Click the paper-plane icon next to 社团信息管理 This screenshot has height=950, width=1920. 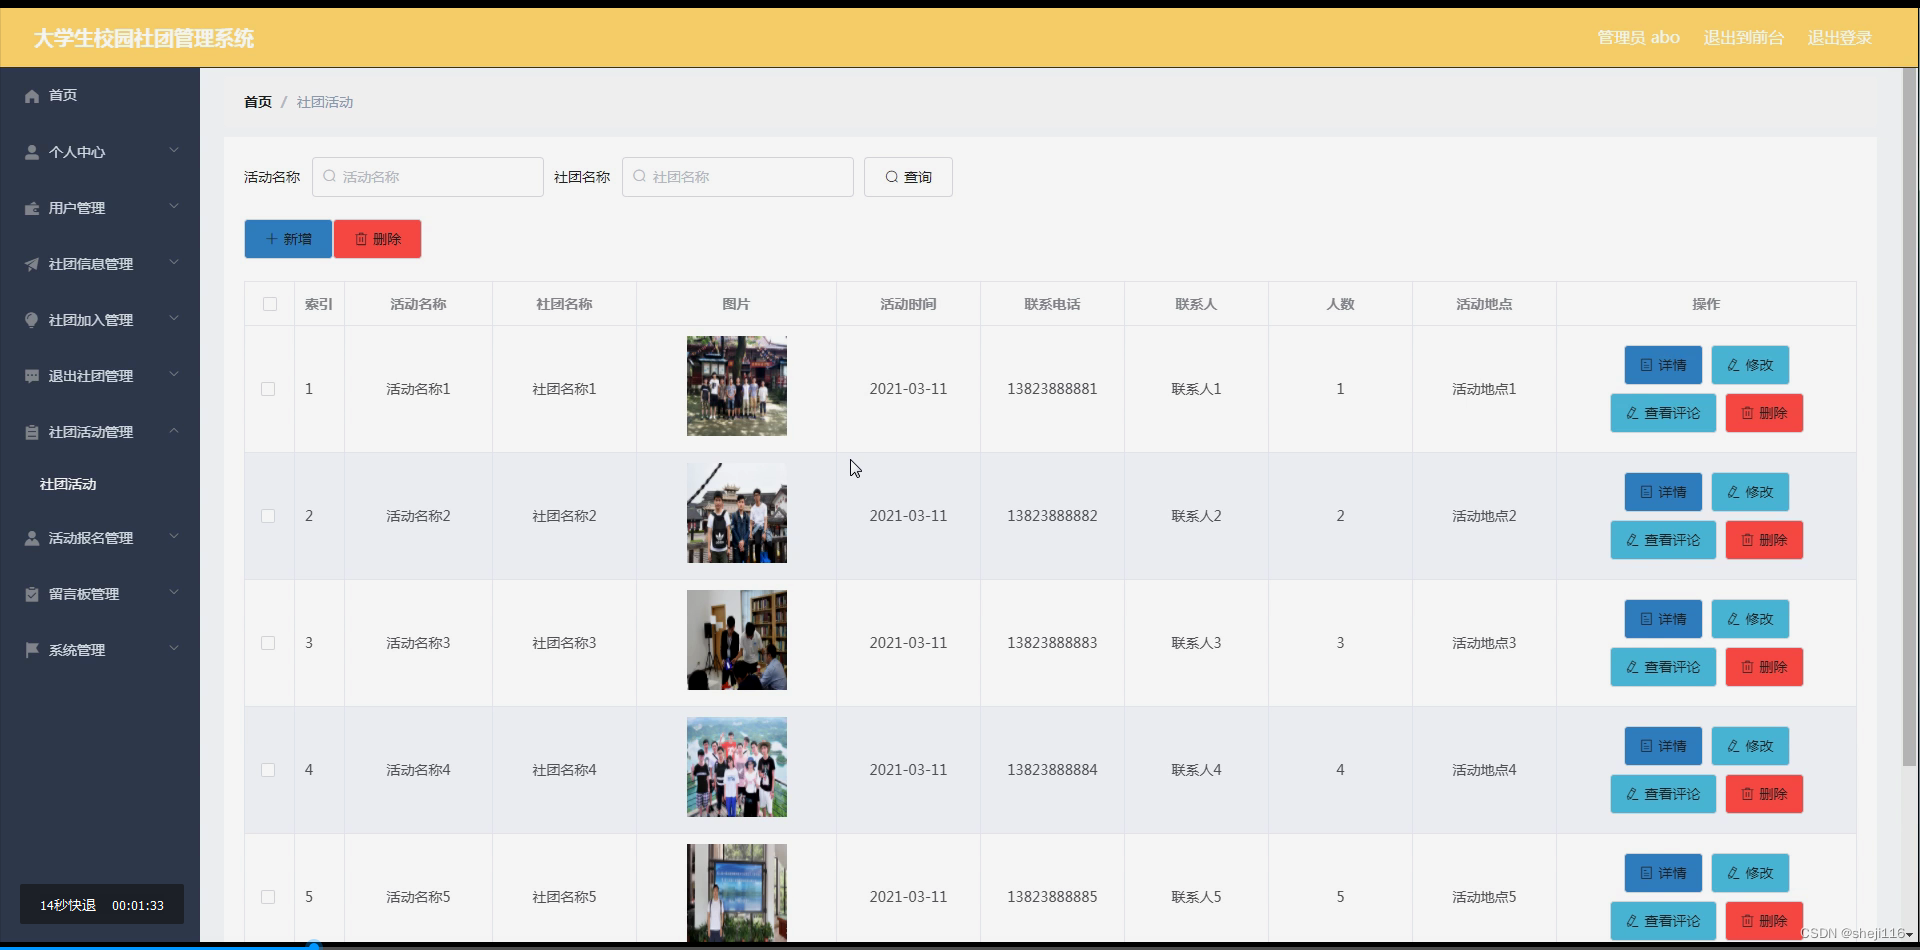[x=30, y=264]
